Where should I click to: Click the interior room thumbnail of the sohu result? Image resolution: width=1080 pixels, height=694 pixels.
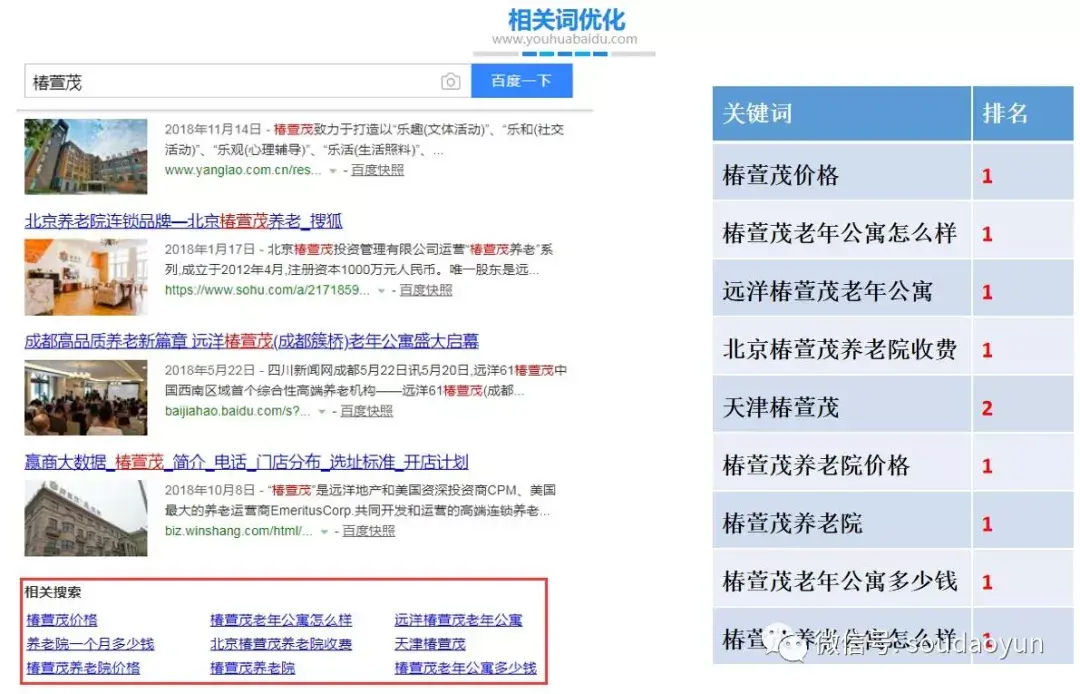point(85,277)
